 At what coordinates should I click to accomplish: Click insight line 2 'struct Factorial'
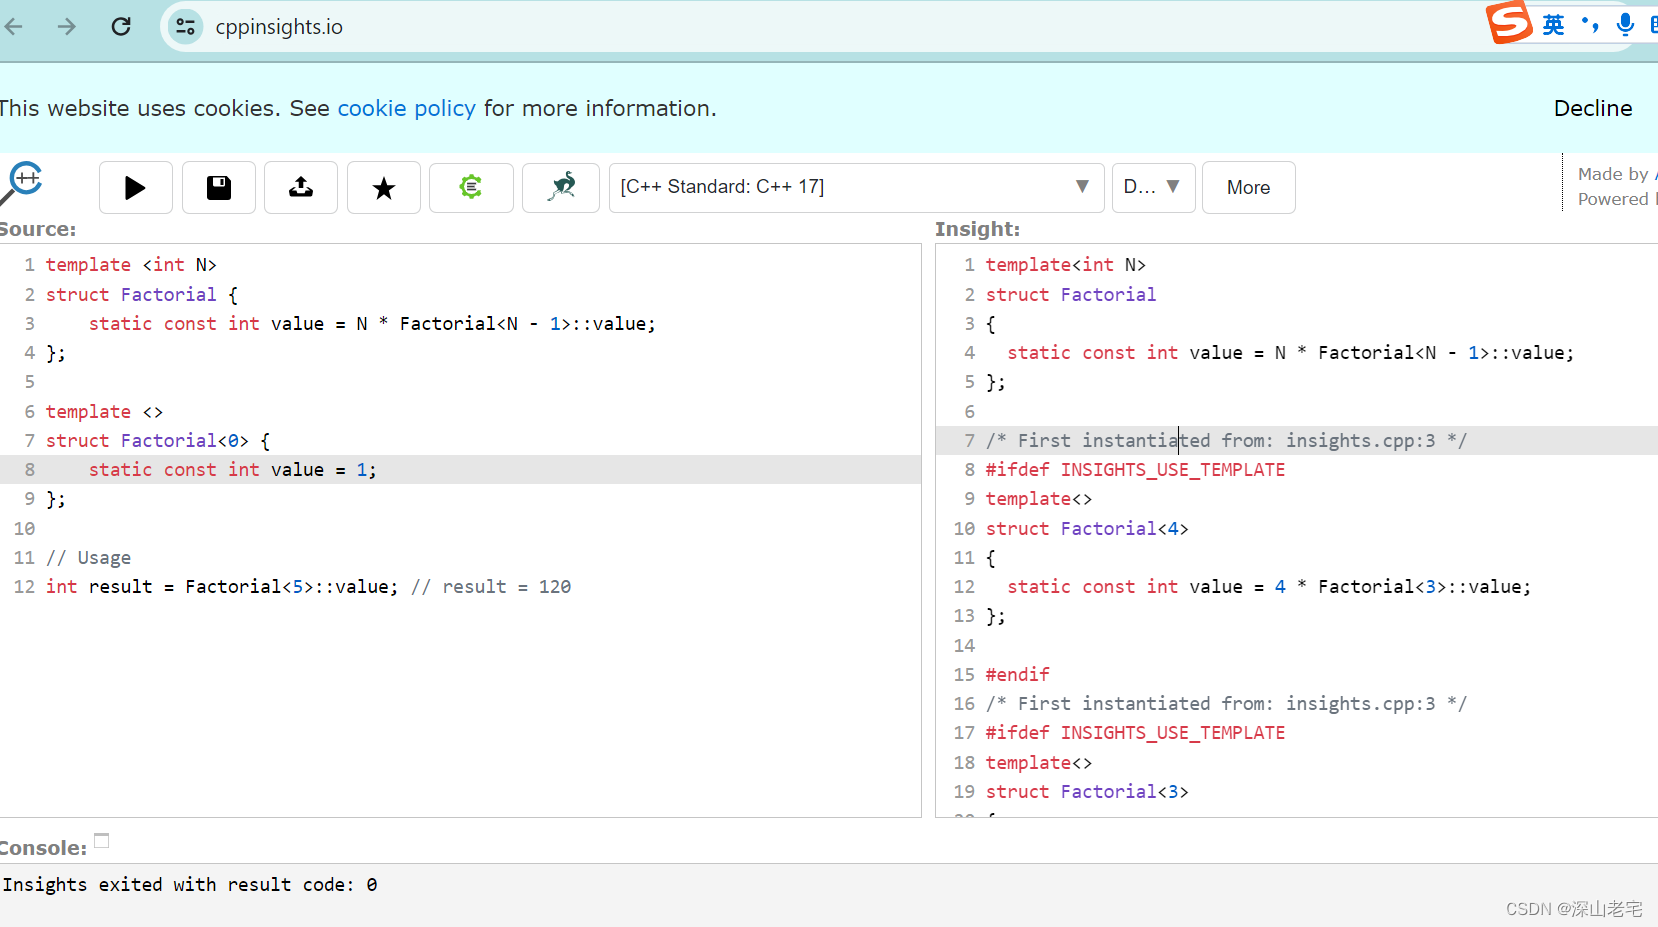1071,295
